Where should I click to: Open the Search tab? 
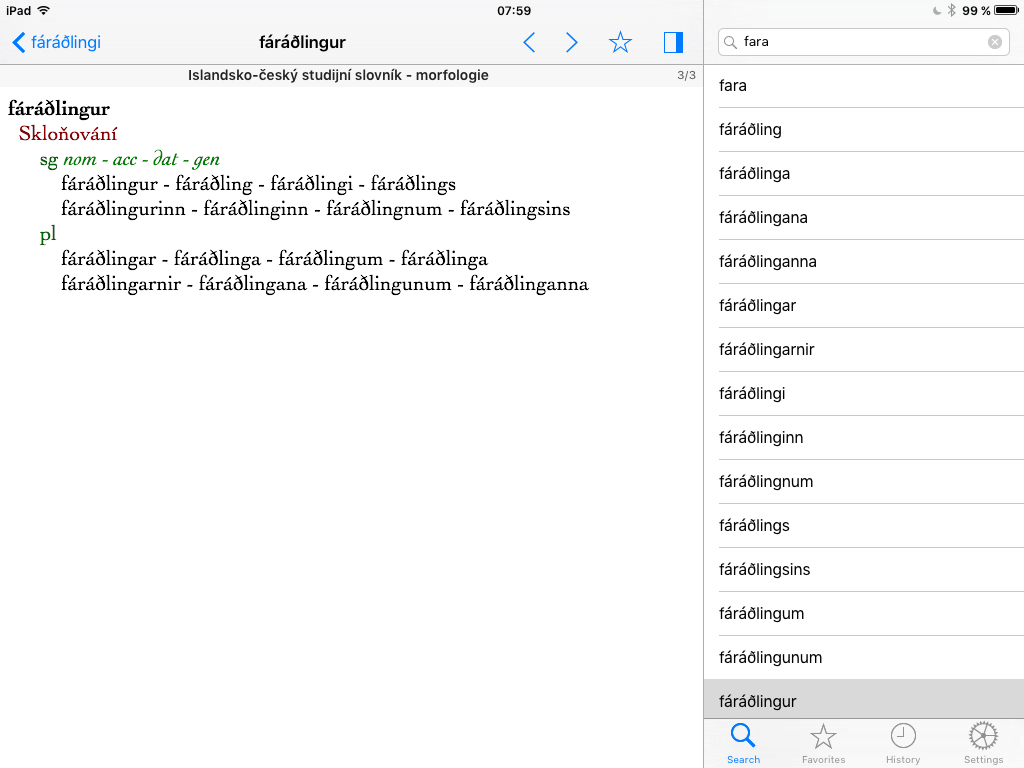(743, 744)
